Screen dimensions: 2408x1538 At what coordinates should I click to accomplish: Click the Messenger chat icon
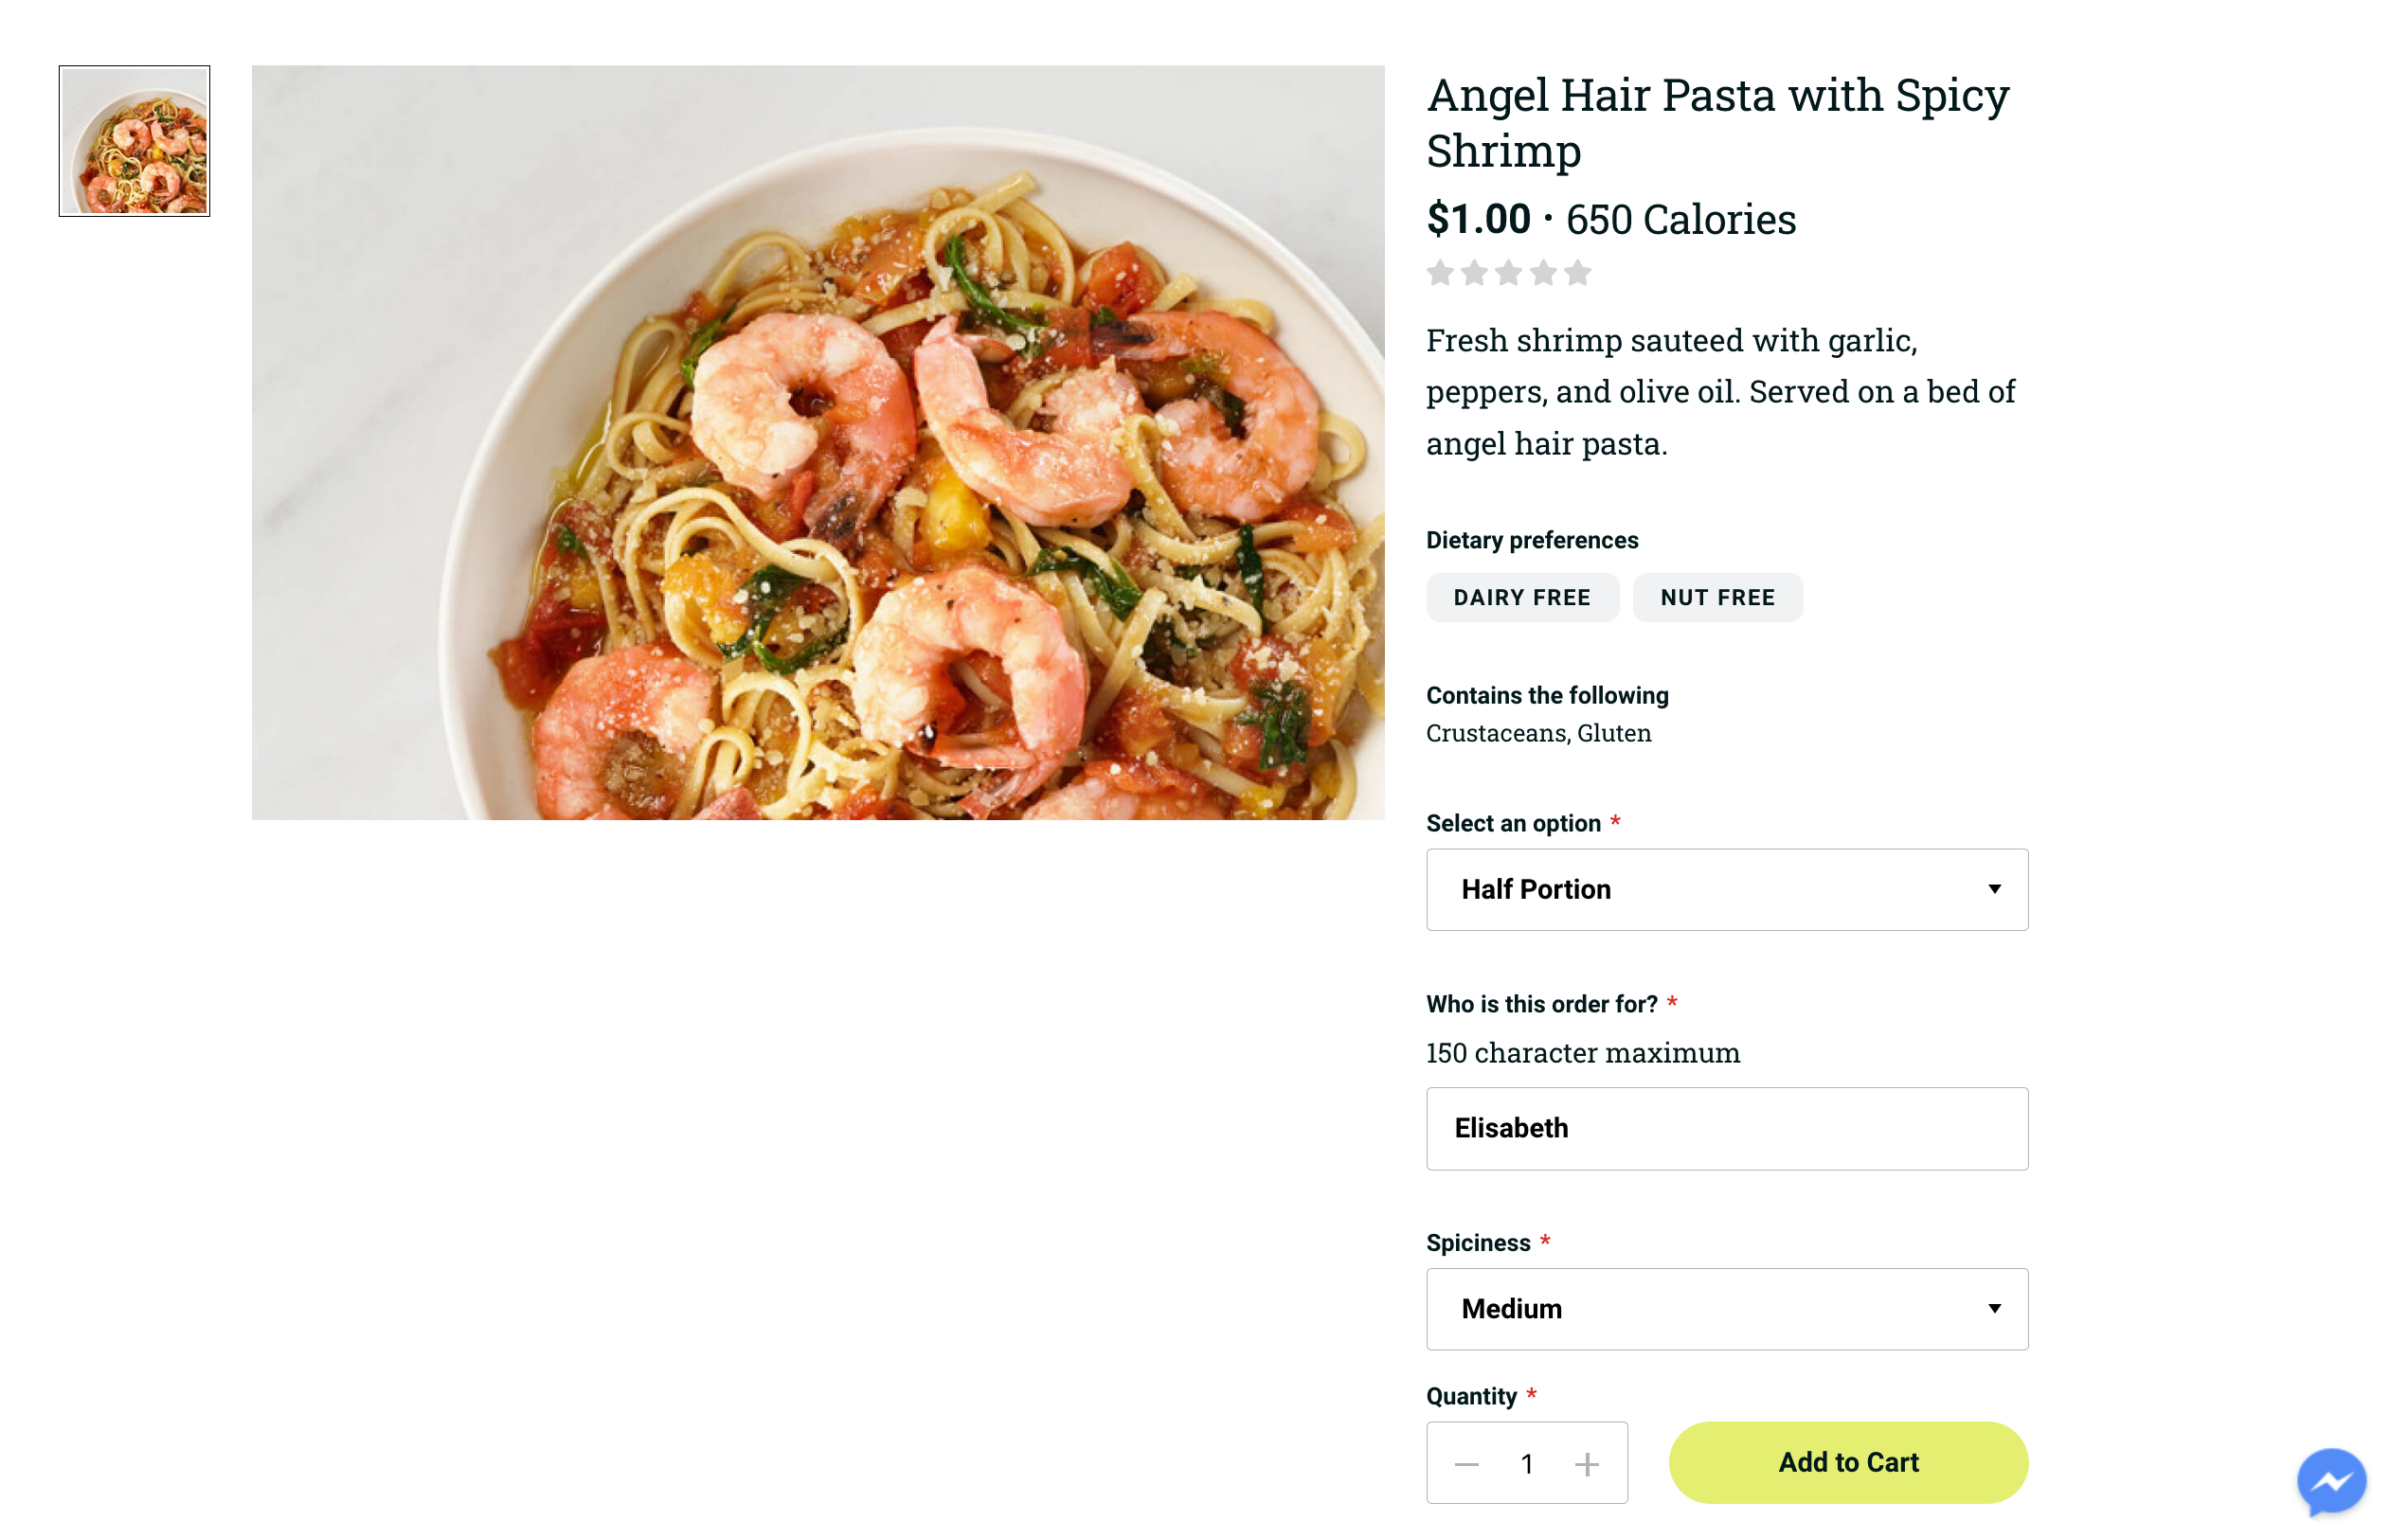2330,1470
